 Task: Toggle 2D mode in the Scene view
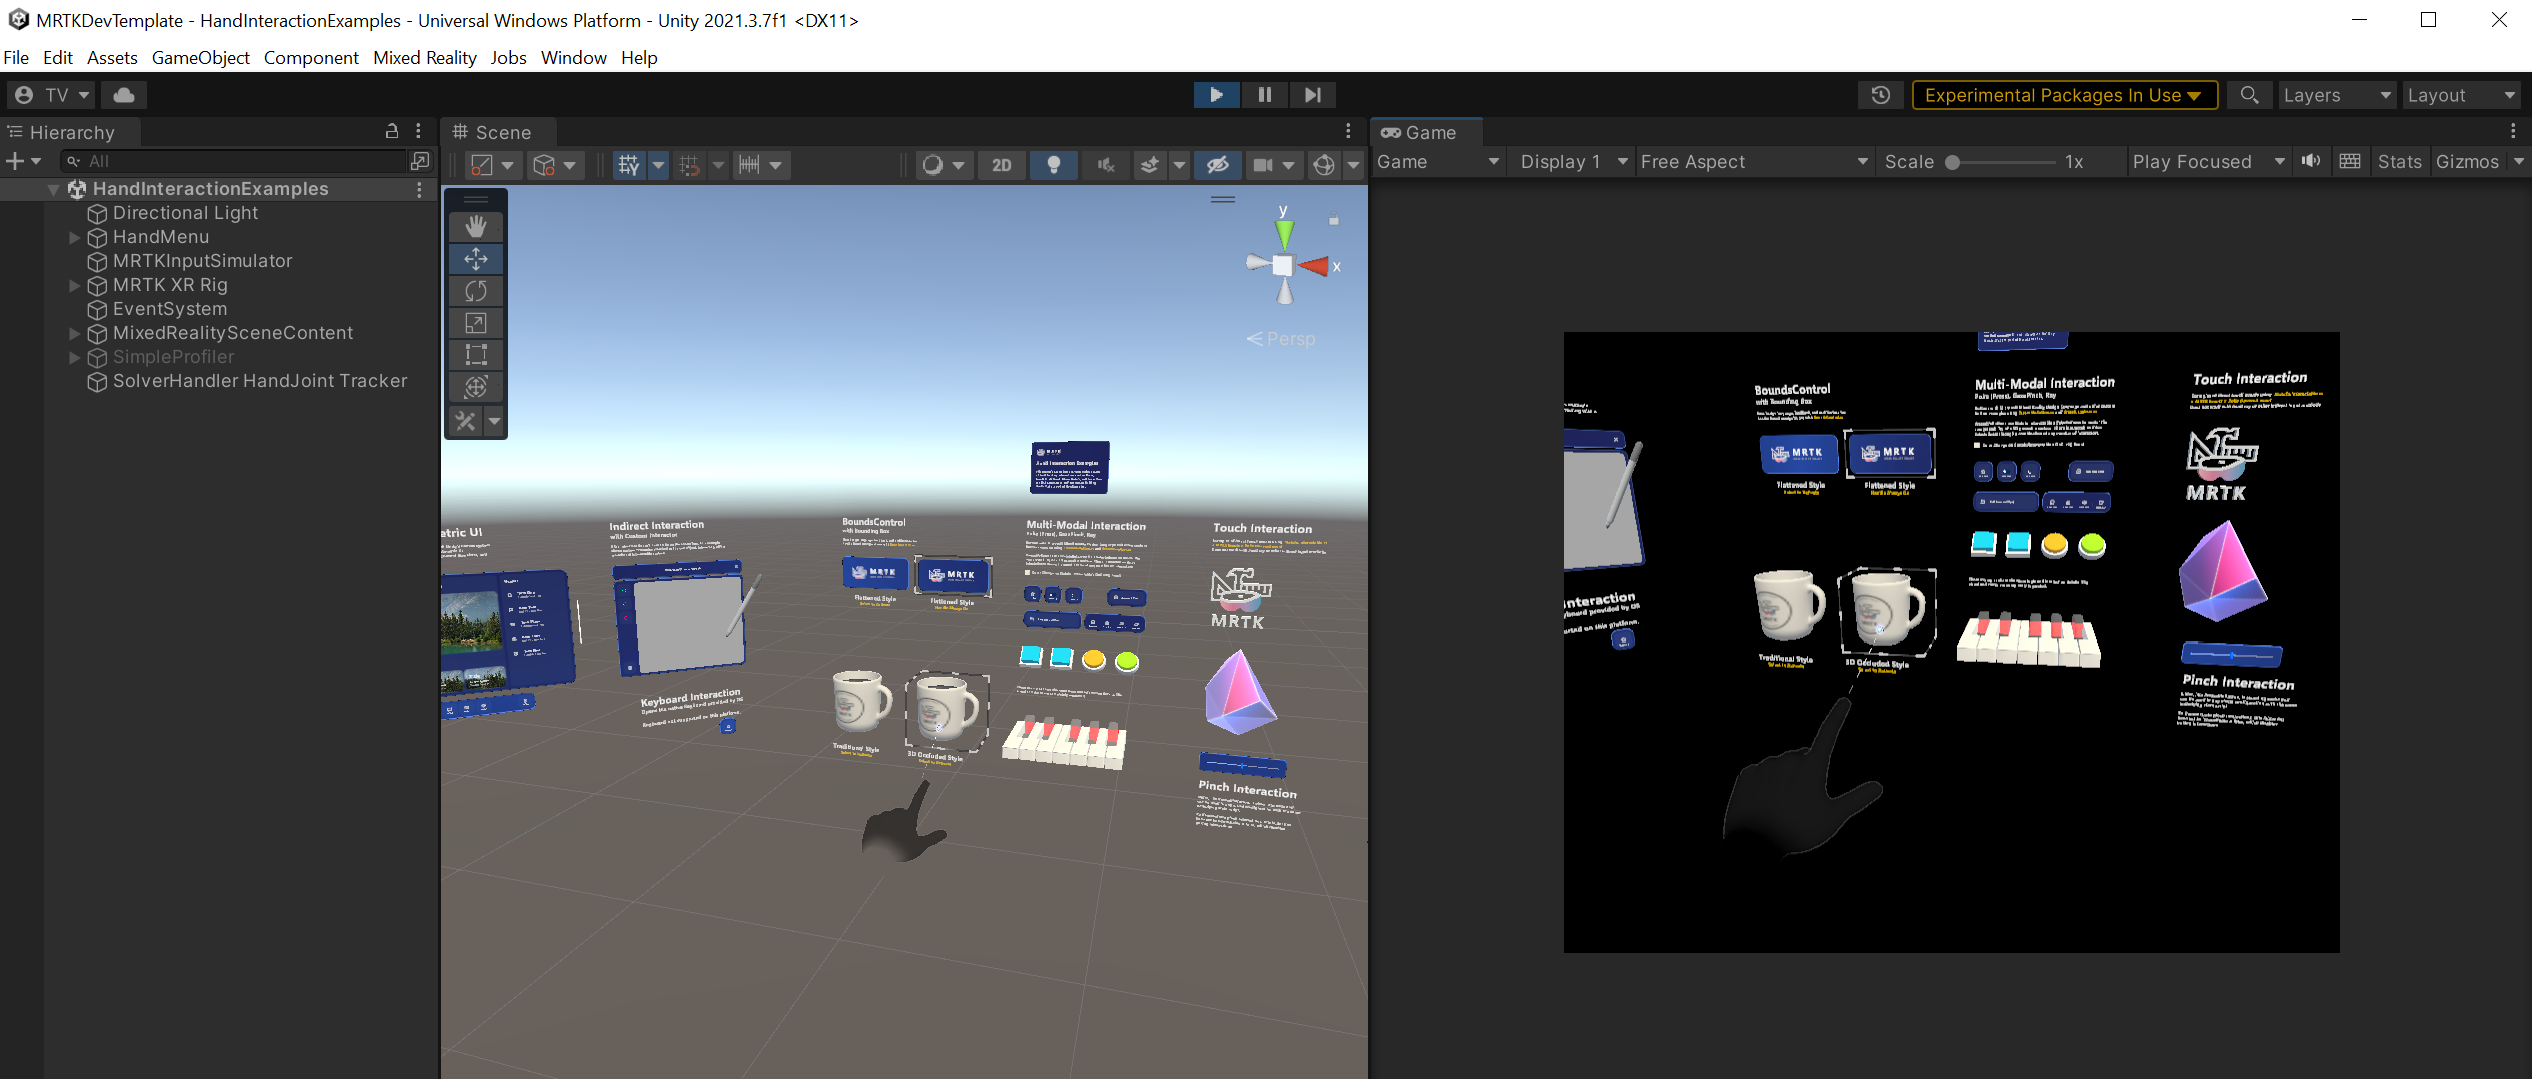(x=1002, y=165)
